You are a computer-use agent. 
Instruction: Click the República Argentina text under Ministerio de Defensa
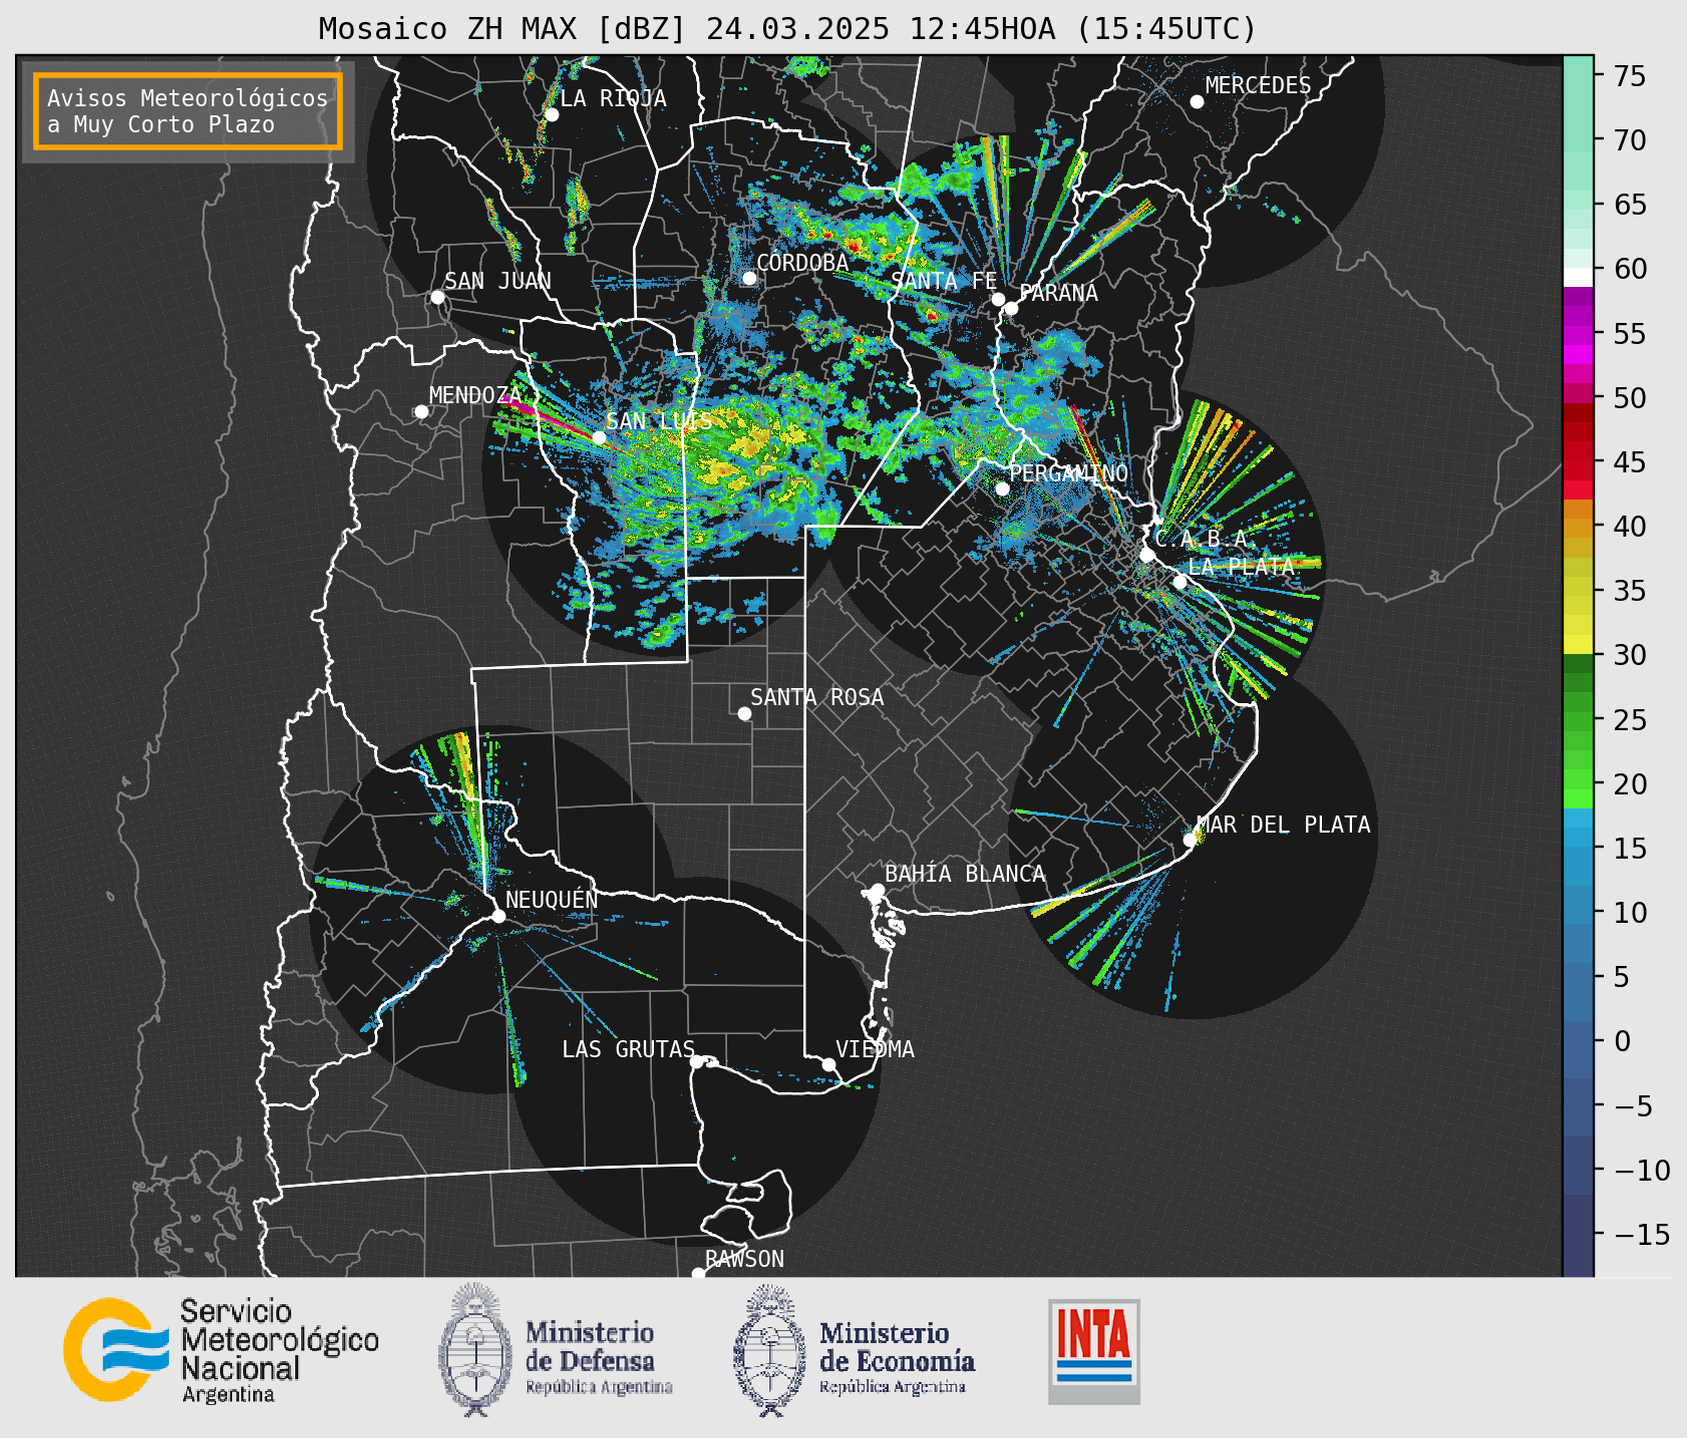[x=599, y=1387]
